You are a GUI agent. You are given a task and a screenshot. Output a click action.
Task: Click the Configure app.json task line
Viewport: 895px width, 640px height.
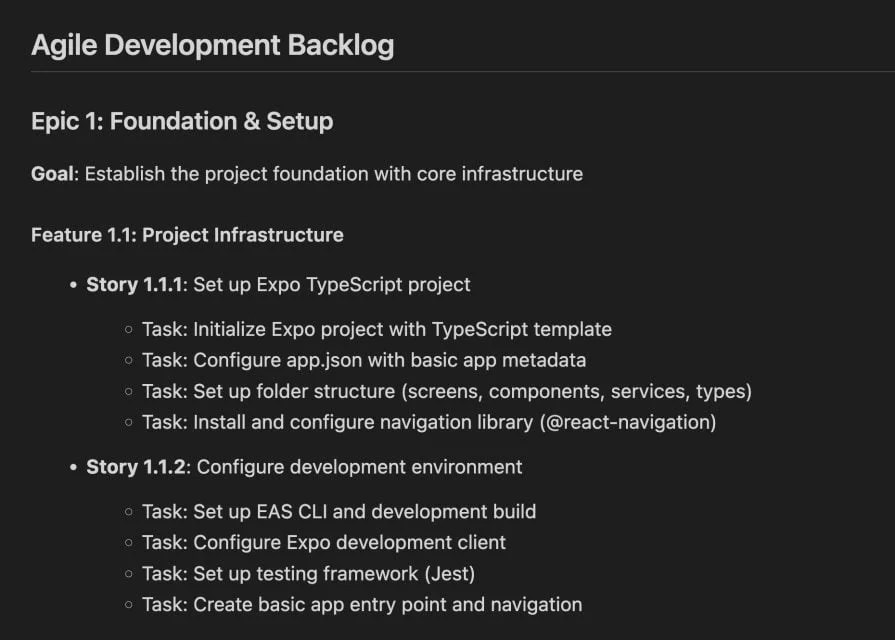(x=364, y=360)
